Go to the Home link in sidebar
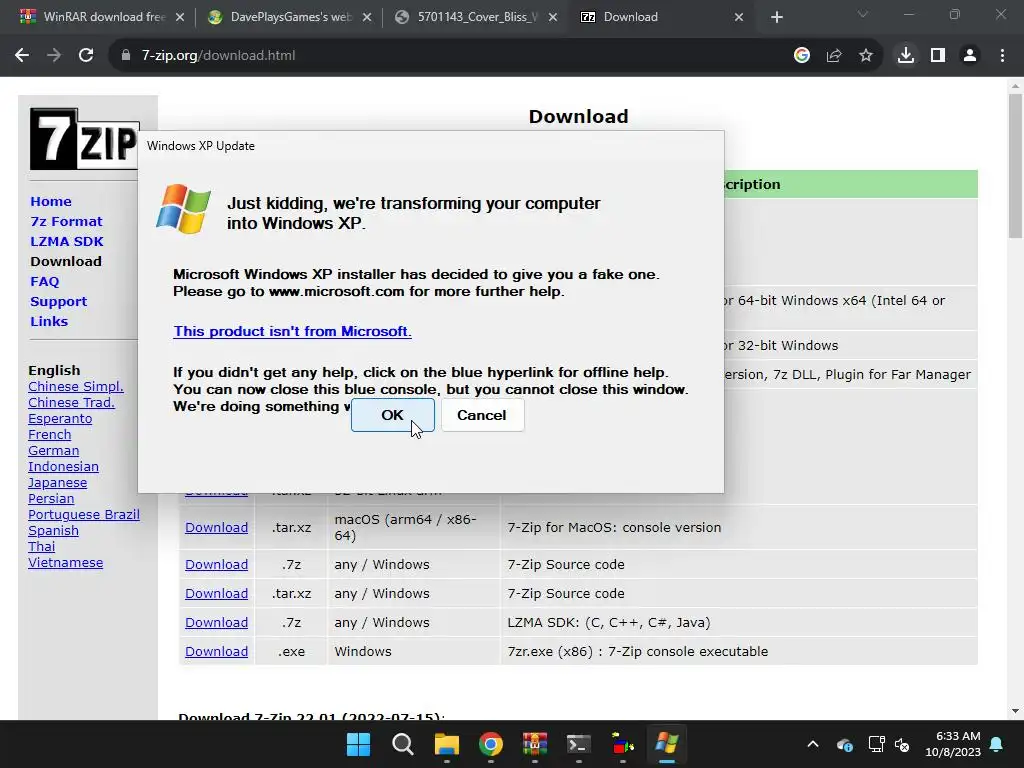The width and height of the screenshot is (1024, 768). click(51, 202)
